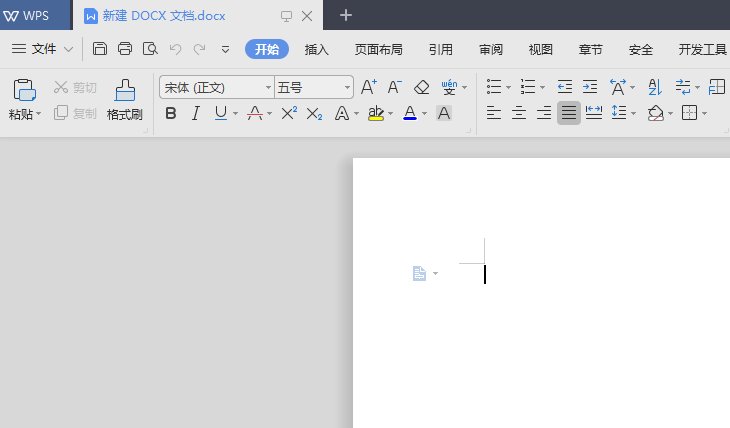730x428 pixels.
Task: Click the Paste clipboard icon
Action: click(x=24, y=89)
